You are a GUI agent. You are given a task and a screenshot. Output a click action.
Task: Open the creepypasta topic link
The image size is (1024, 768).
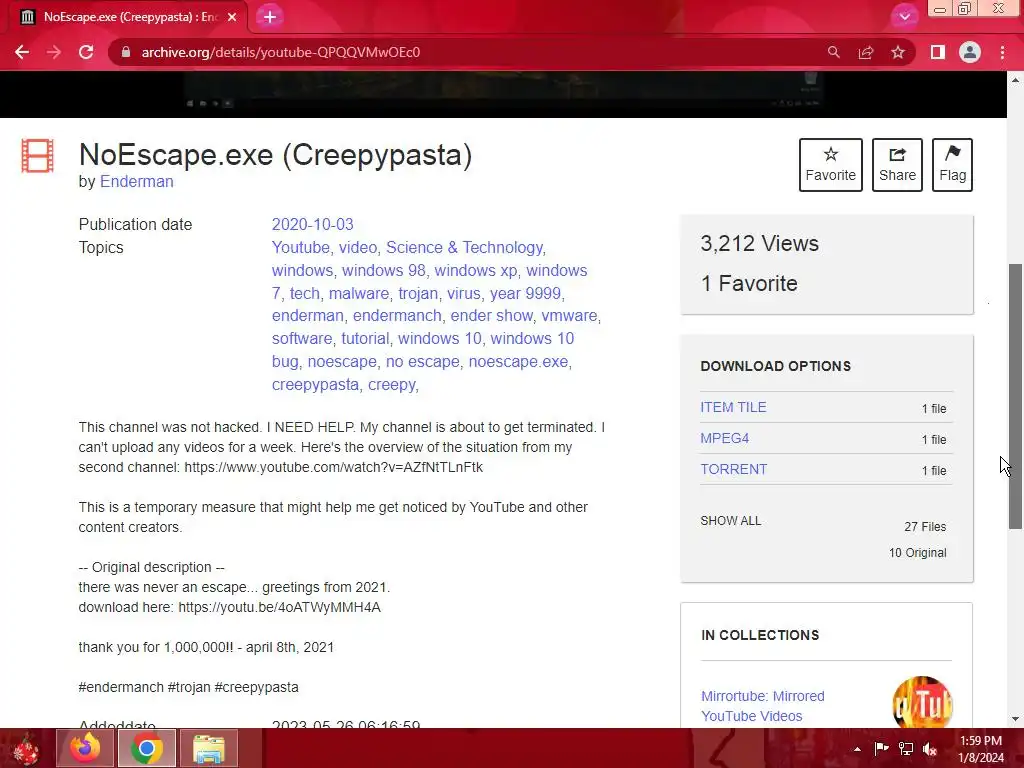click(315, 385)
